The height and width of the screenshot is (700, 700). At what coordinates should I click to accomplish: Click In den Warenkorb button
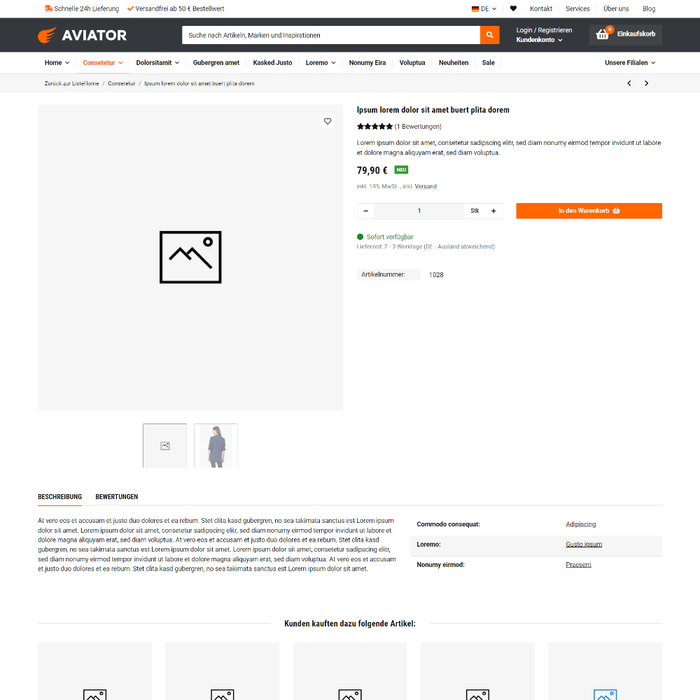coord(588,211)
